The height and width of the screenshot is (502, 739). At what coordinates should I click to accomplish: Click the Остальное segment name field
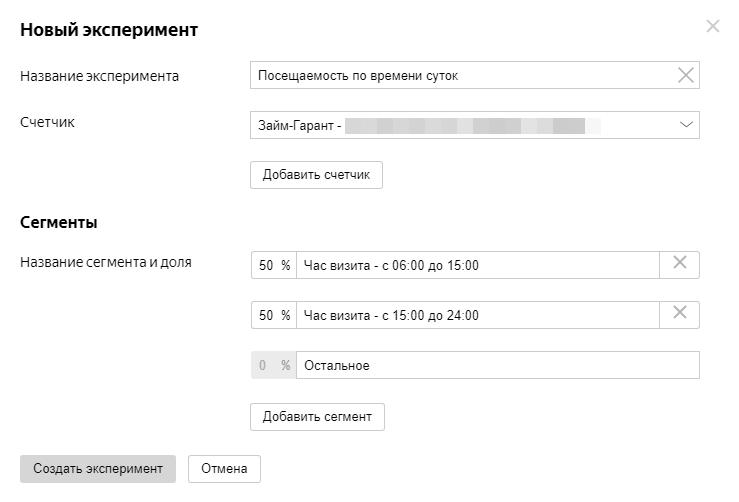pyautogui.click(x=497, y=365)
